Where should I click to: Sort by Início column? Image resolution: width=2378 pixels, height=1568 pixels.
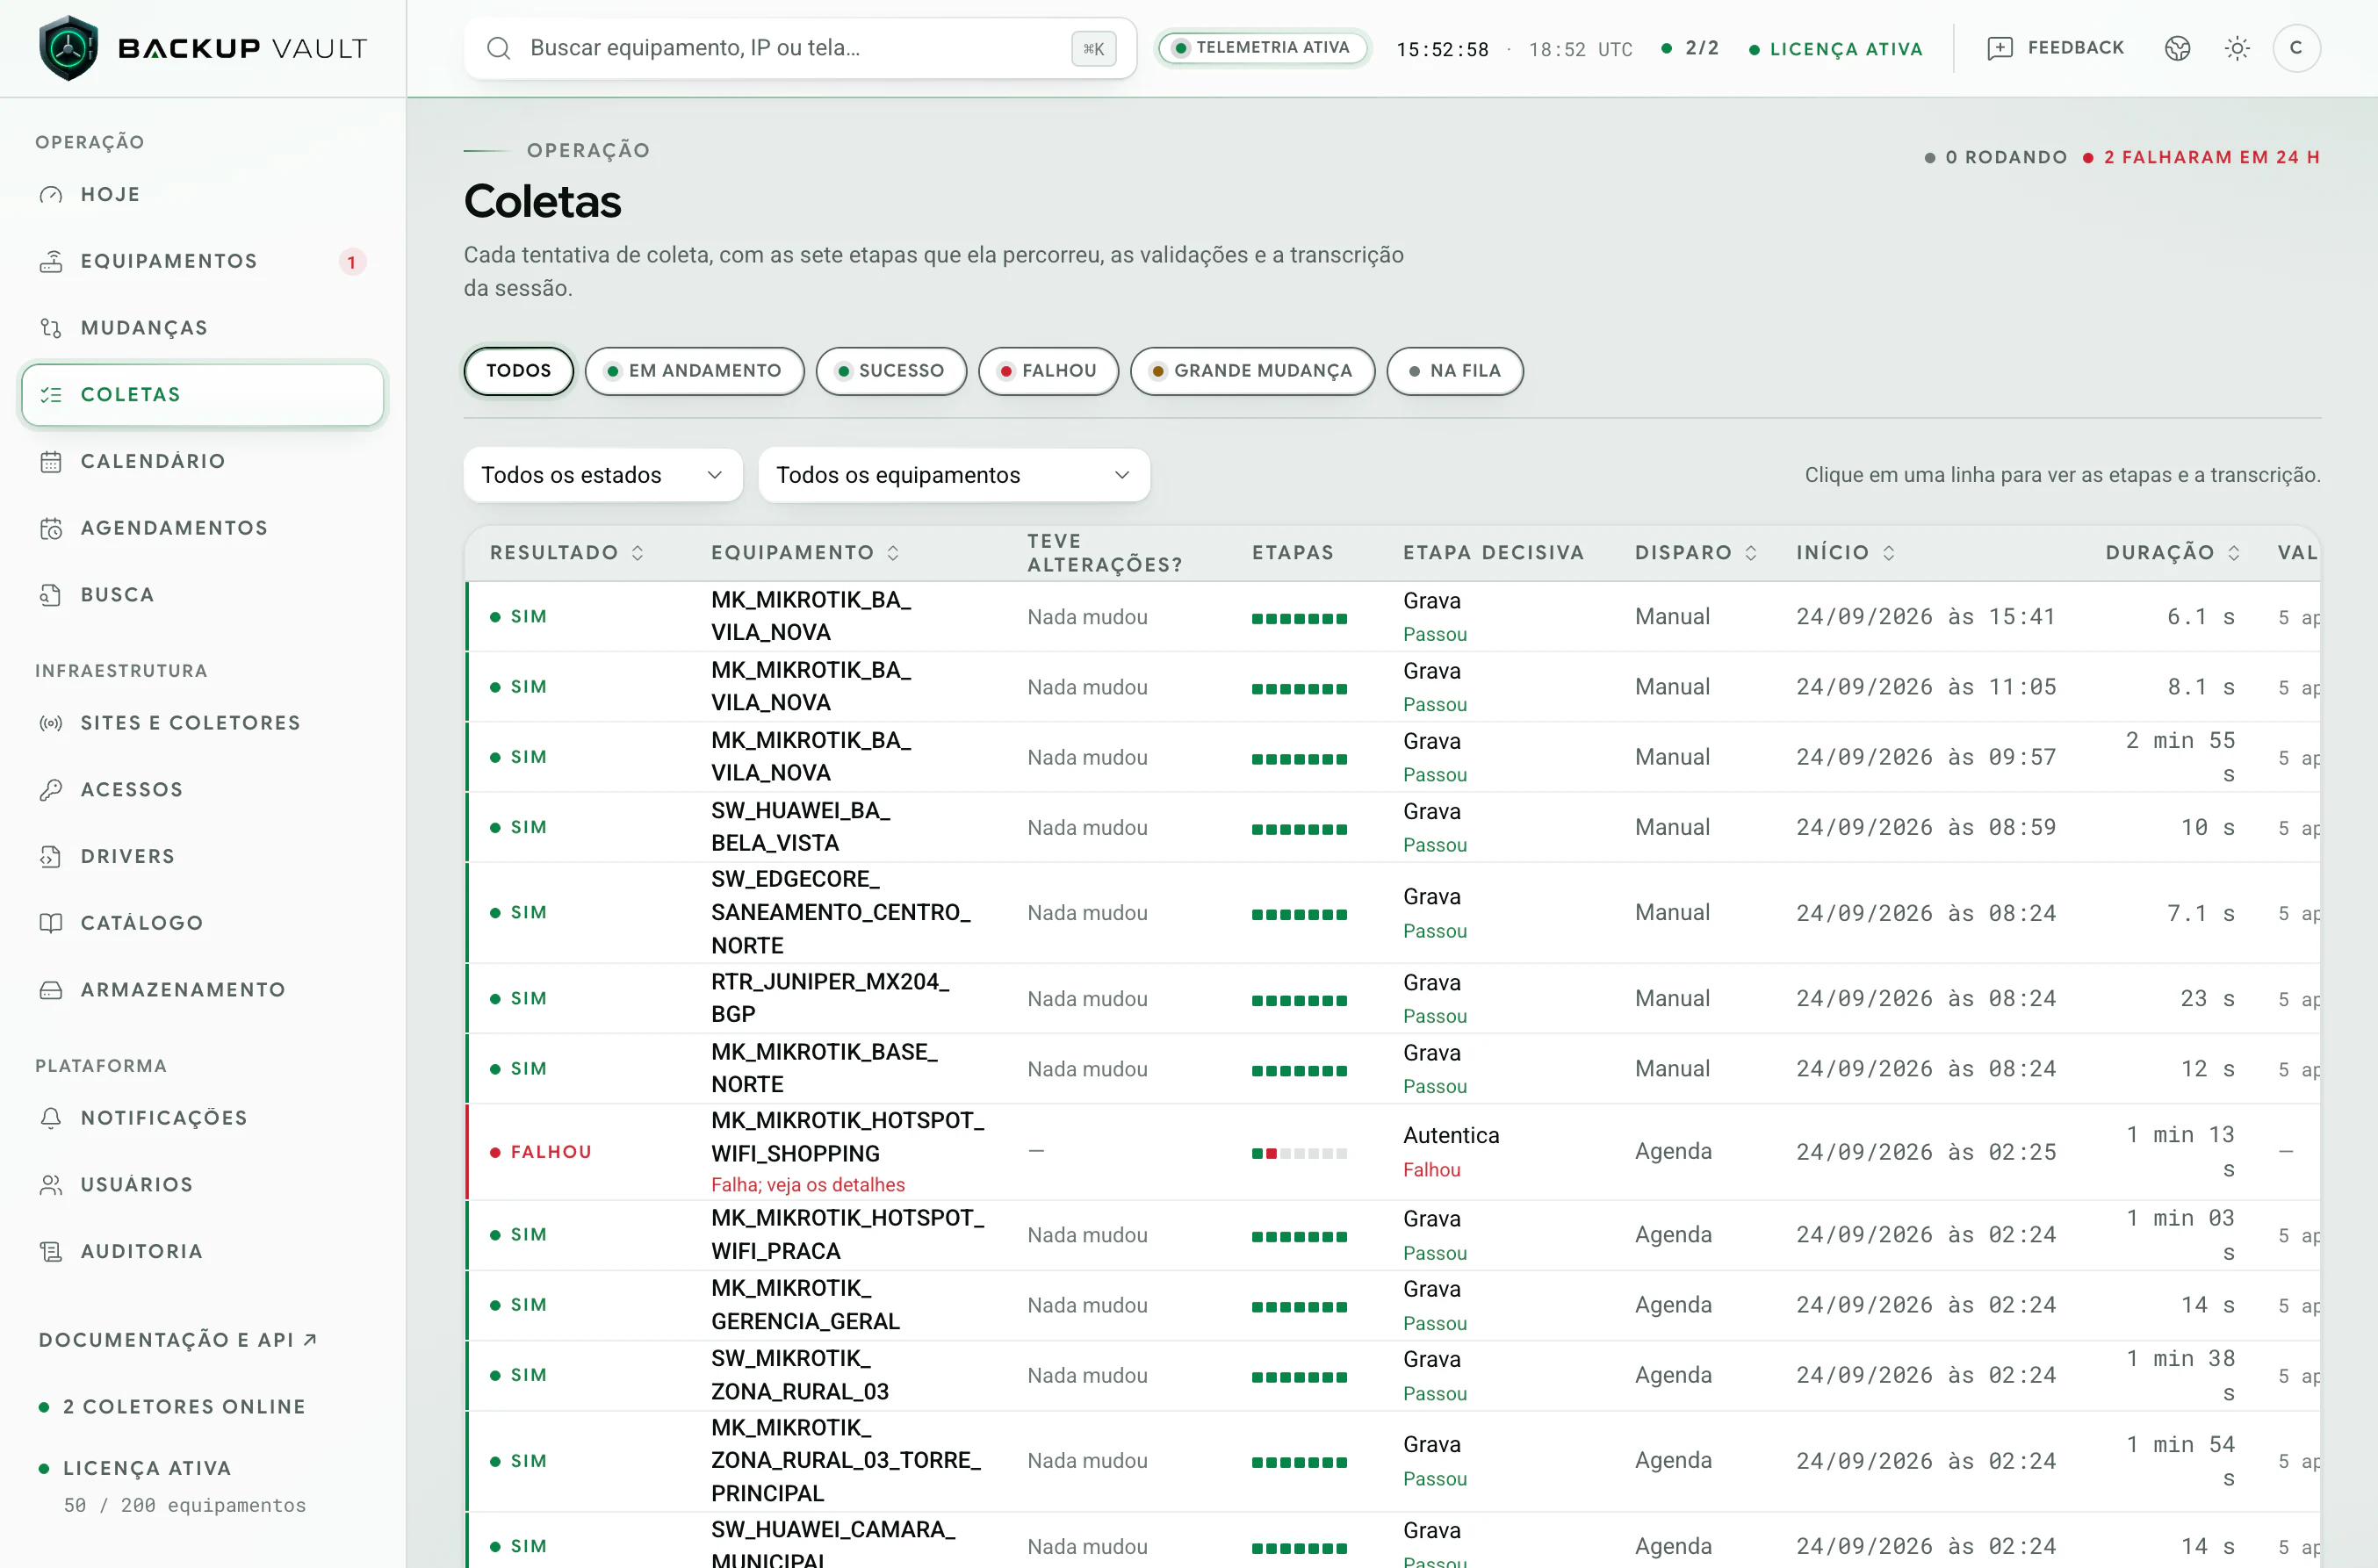pyautogui.click(x=1845, y=553)
